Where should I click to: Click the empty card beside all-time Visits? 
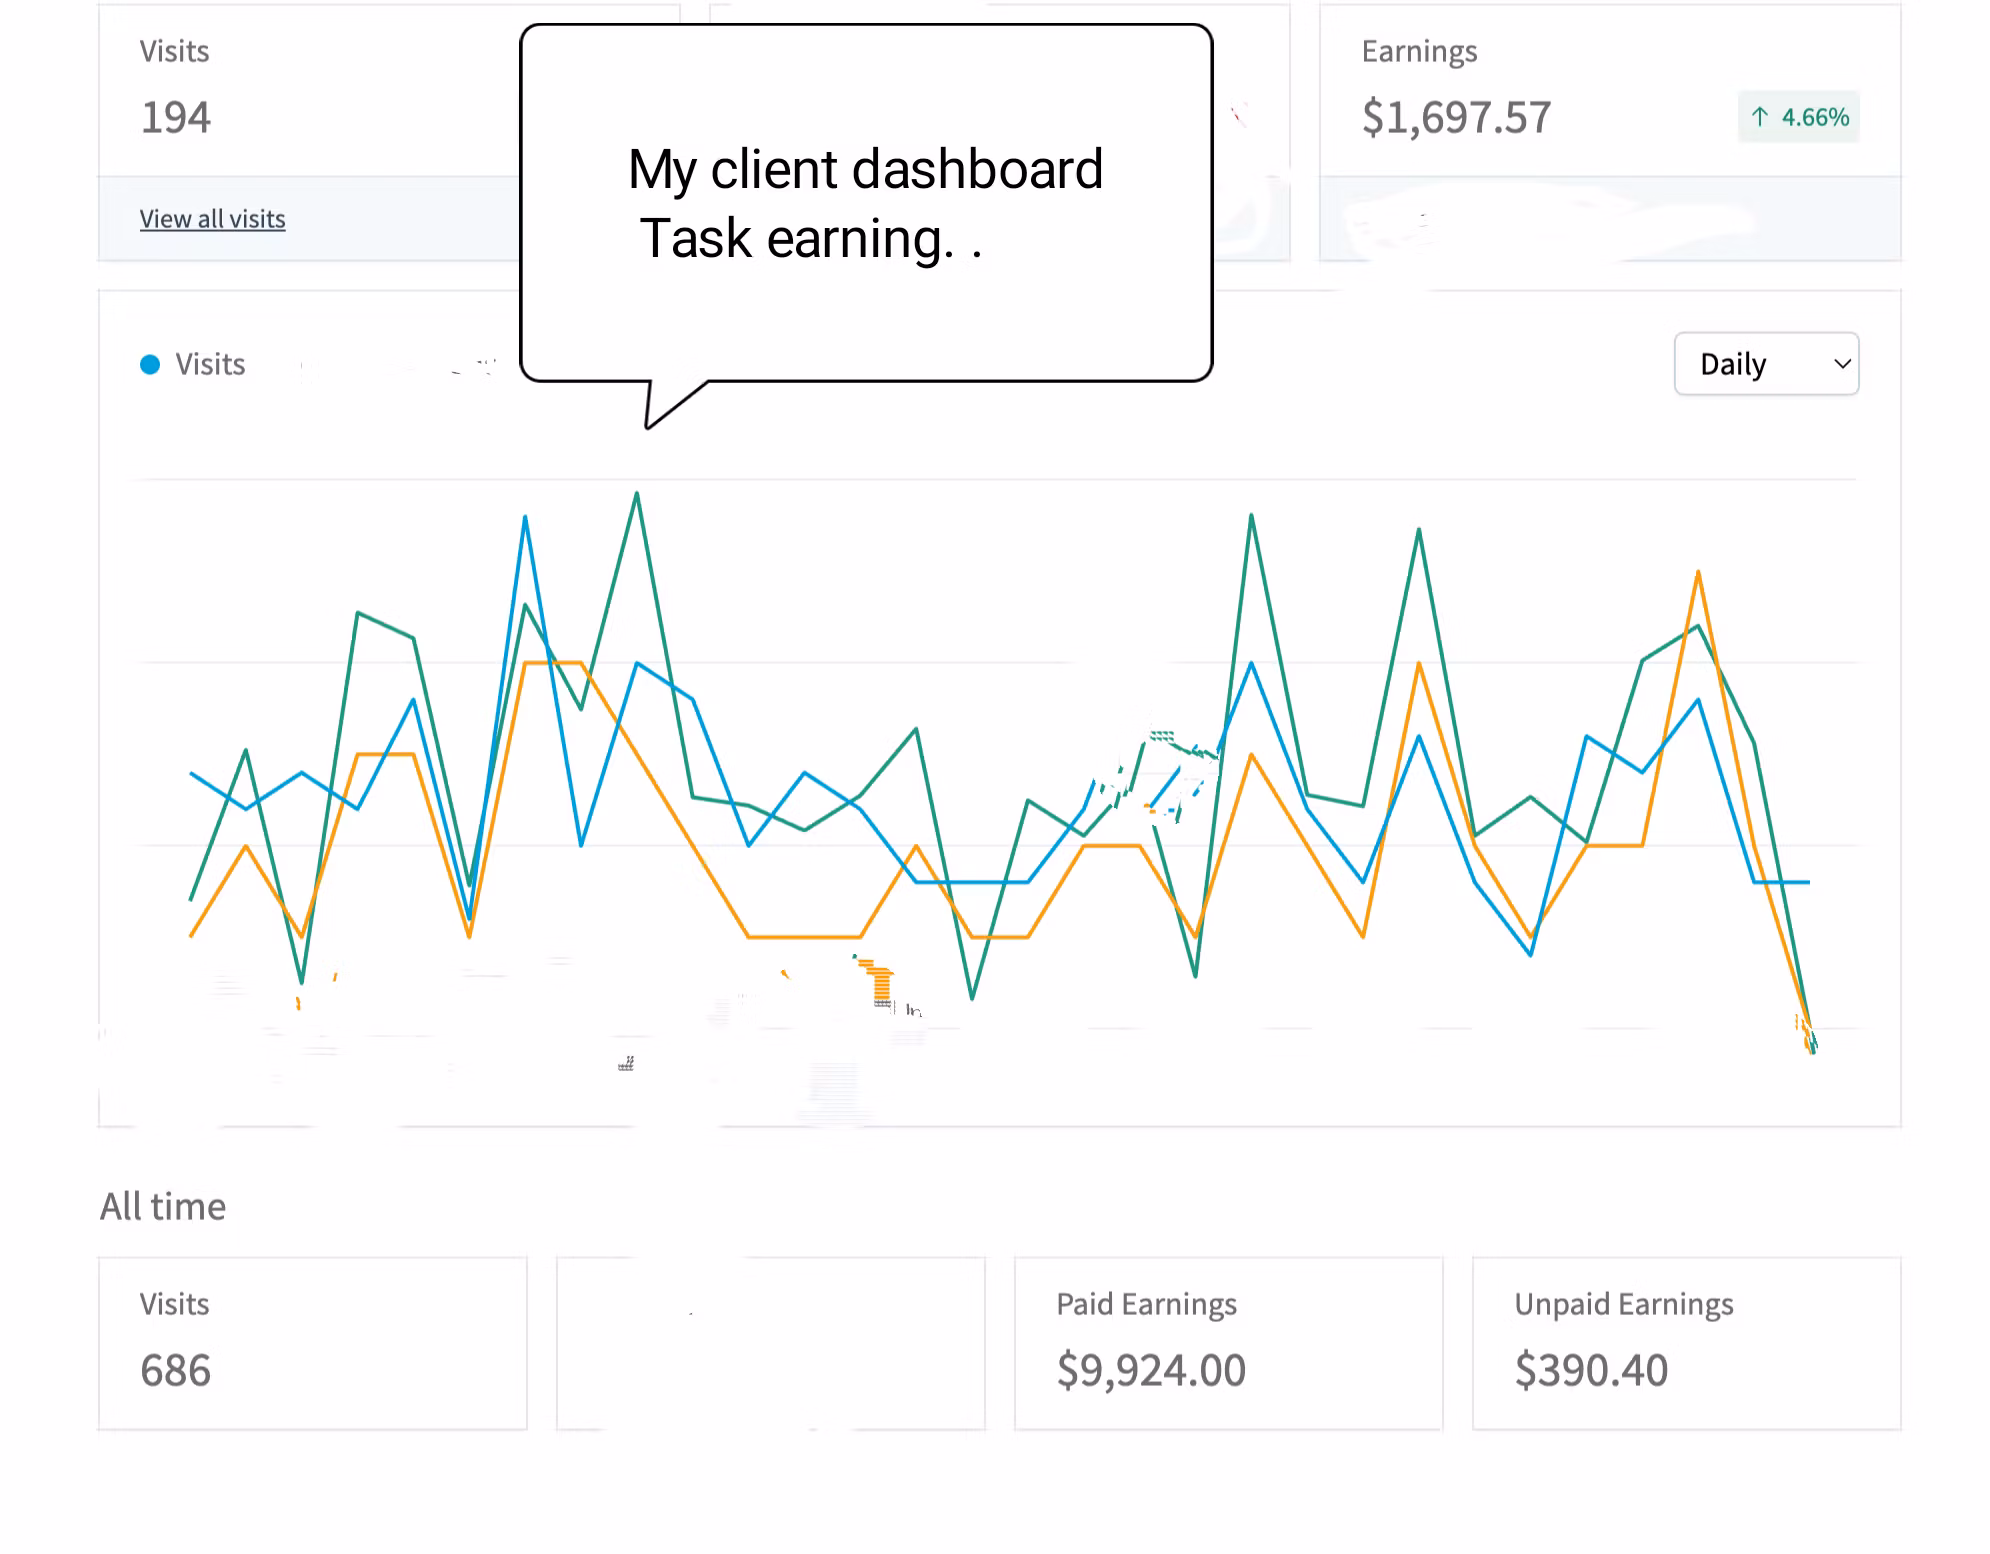(x=770, y=1343)
